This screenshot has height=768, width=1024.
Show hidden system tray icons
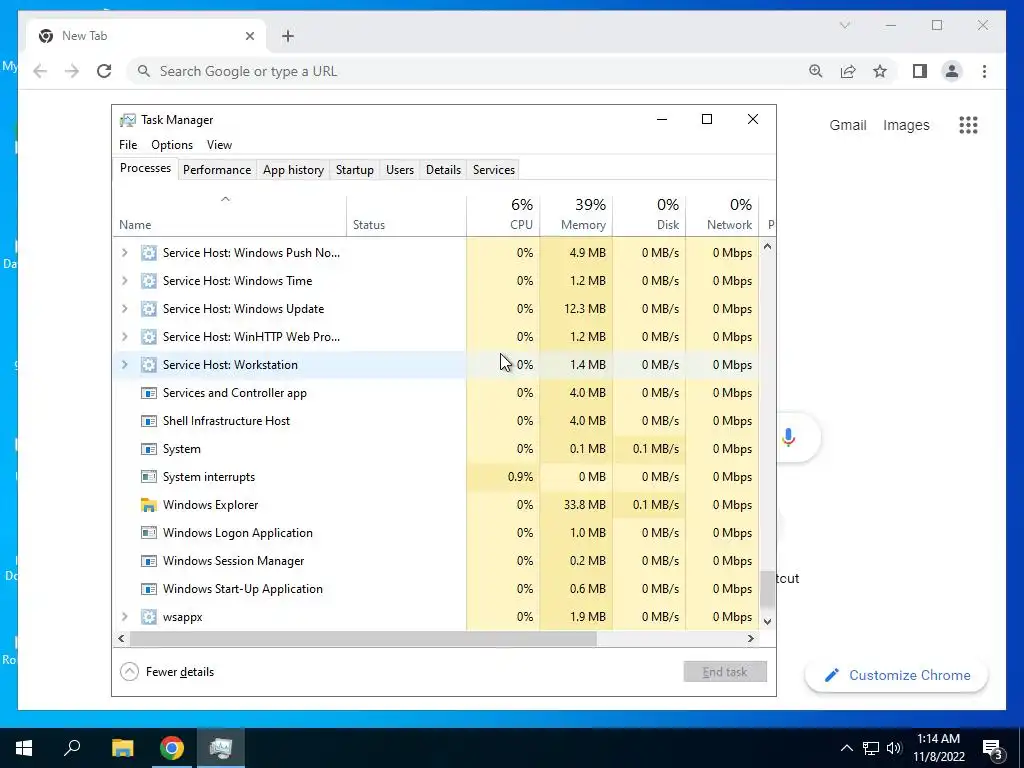(x=846, y=748)
